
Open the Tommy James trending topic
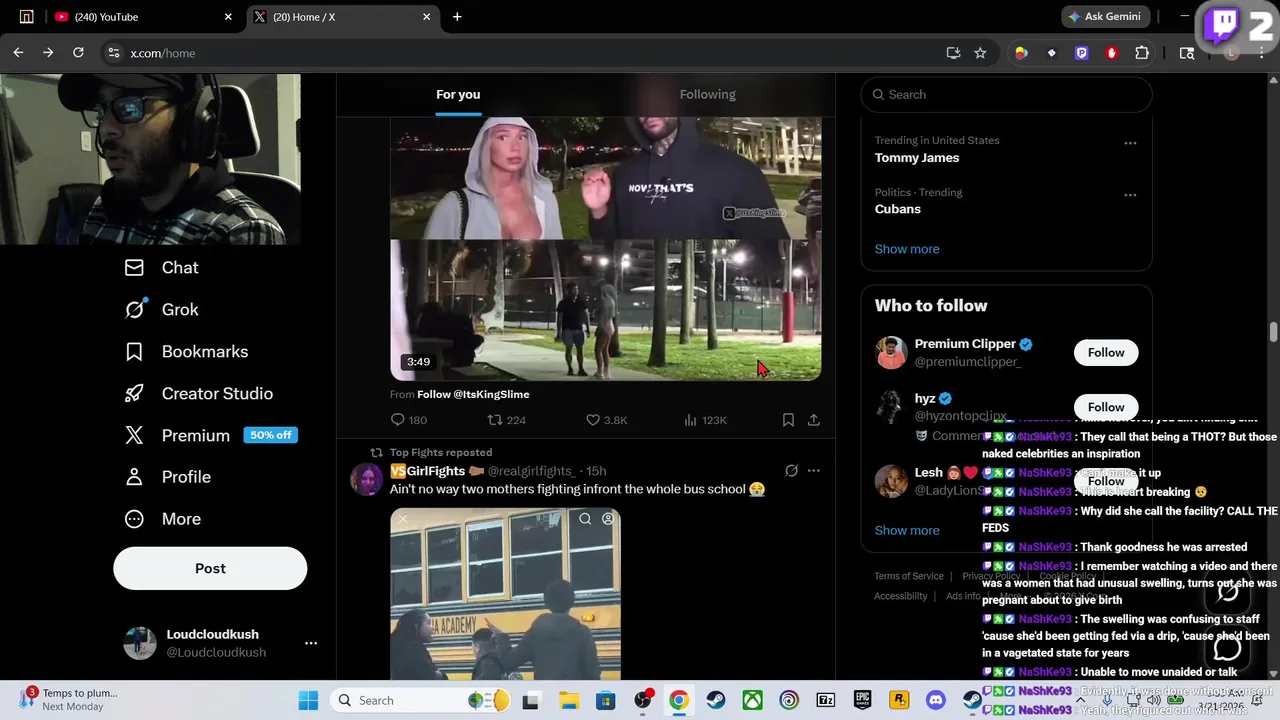(x=917, y=158)
